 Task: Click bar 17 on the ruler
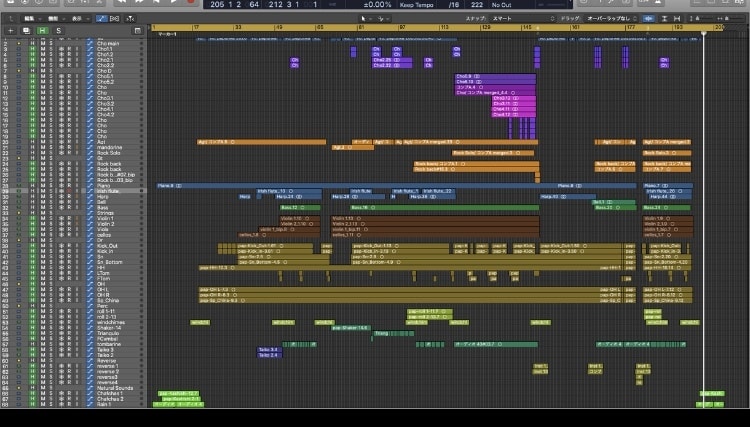(196, 27)
